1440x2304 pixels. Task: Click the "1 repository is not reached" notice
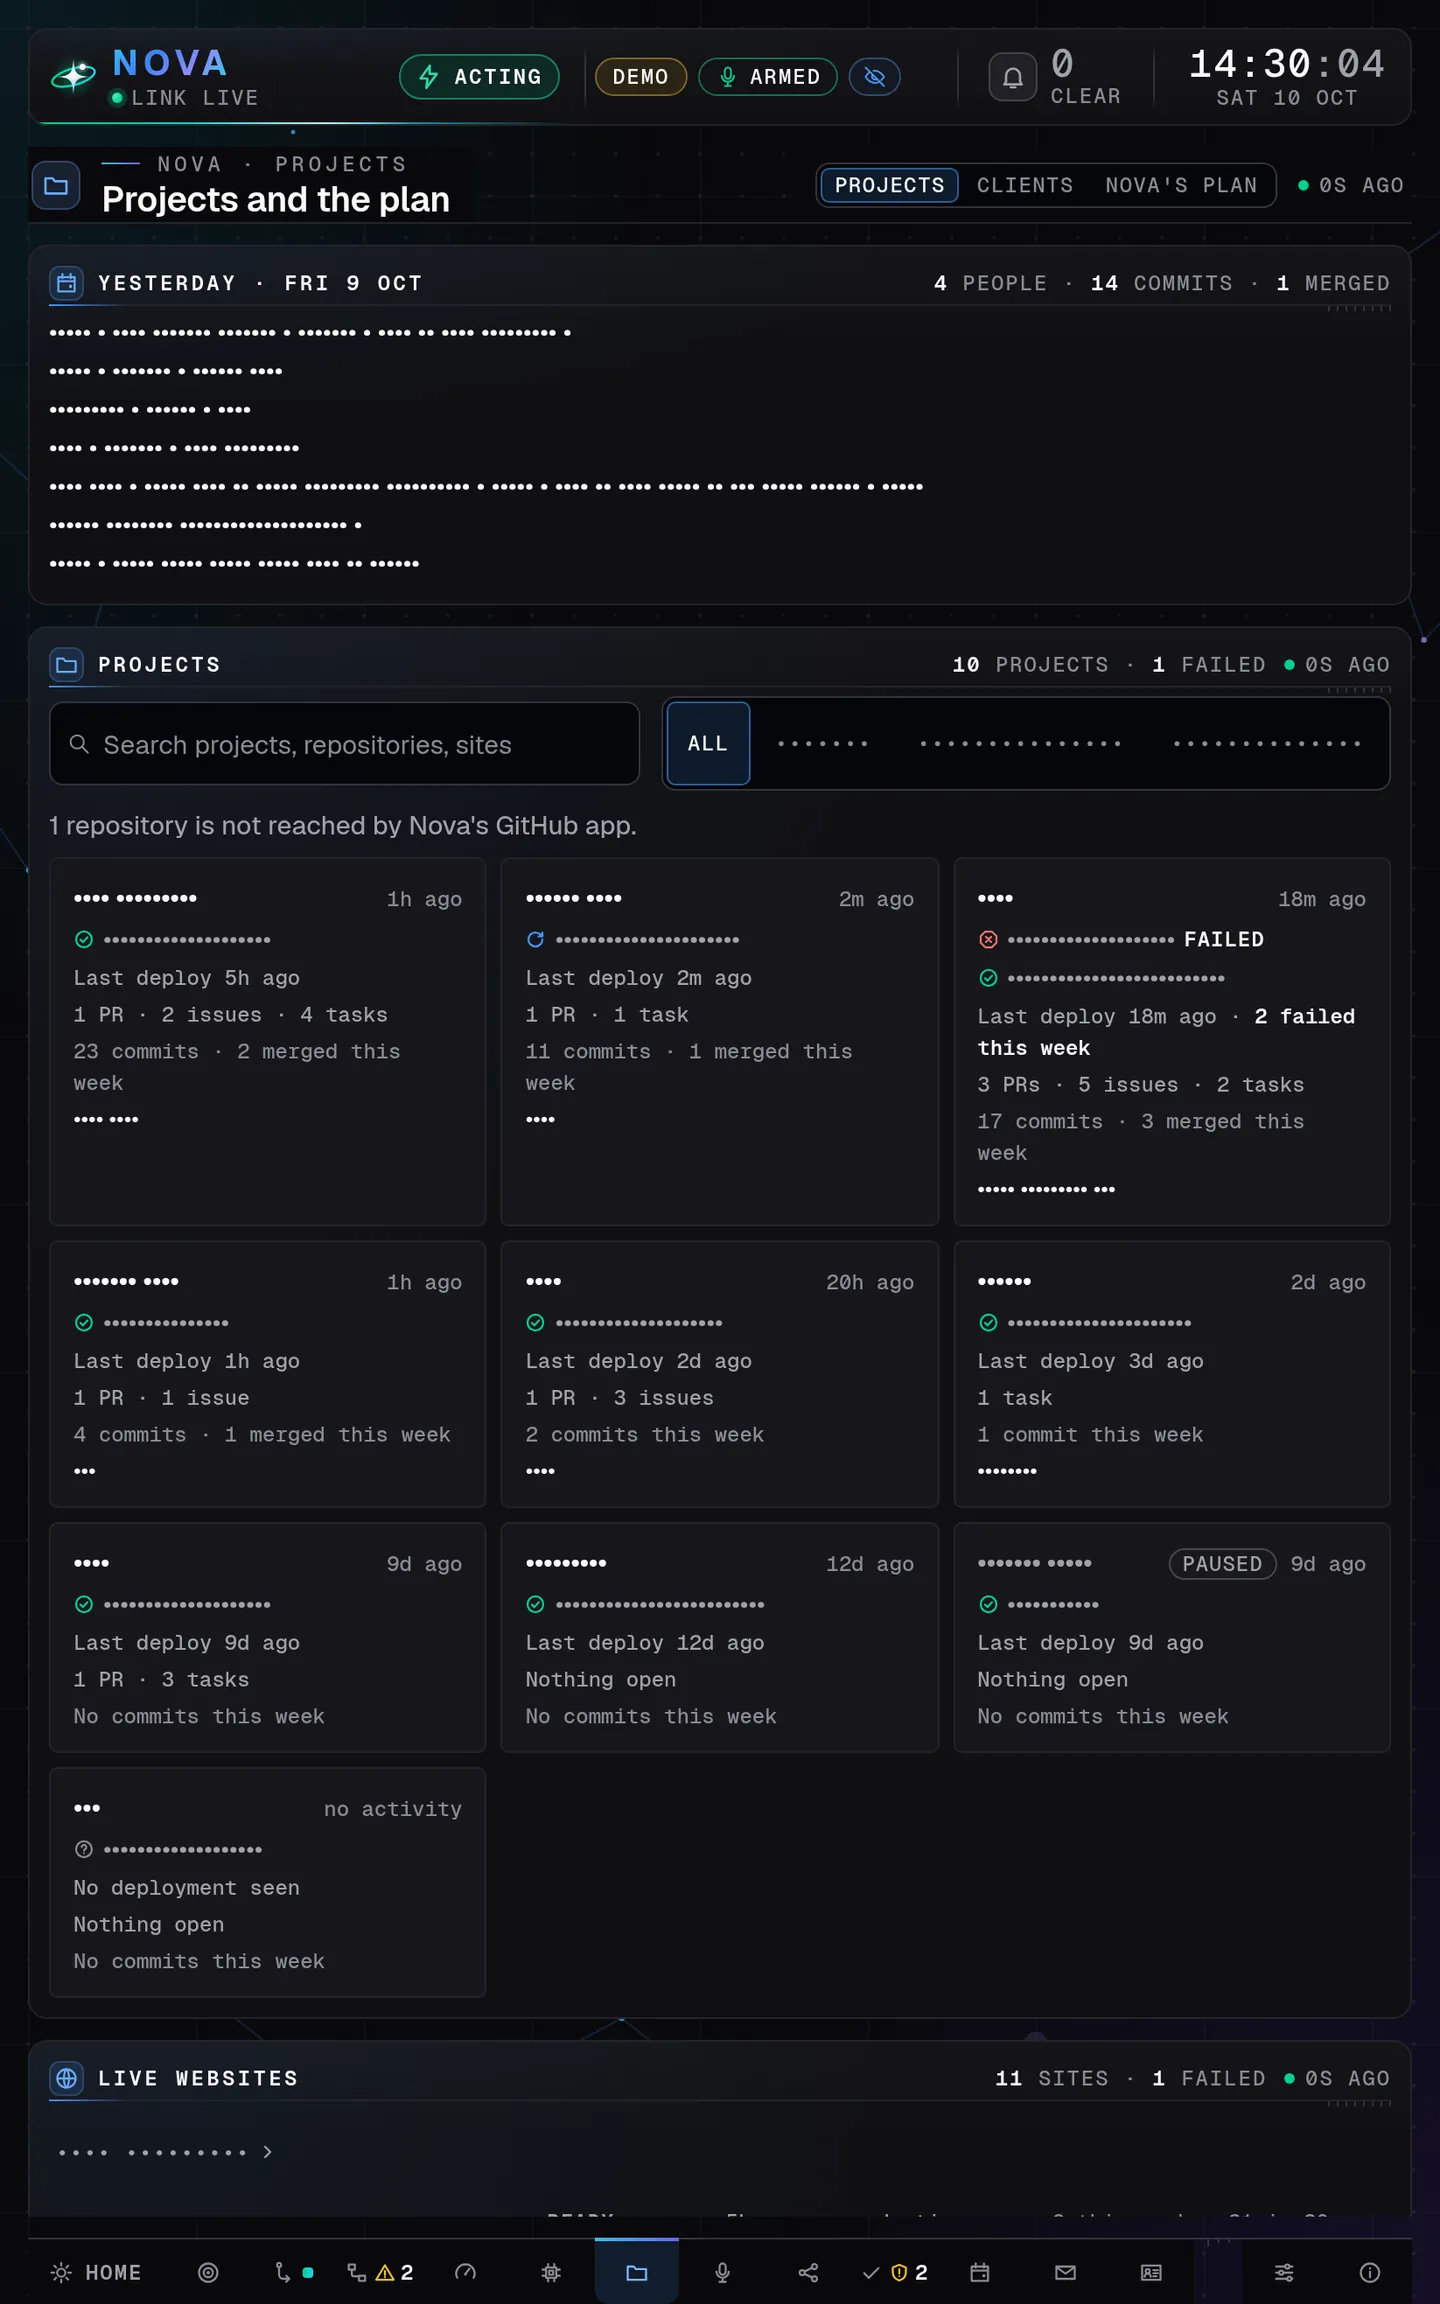pos(343,825)
